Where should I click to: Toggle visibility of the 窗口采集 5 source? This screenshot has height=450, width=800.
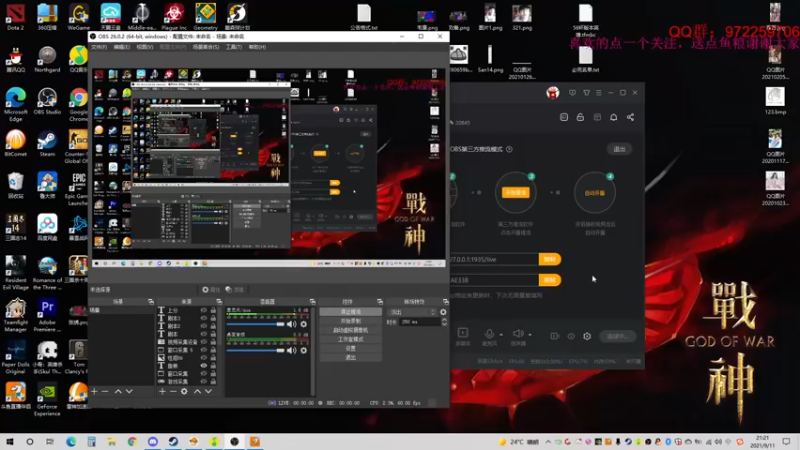pyautogui.click(x=204, y=350)
